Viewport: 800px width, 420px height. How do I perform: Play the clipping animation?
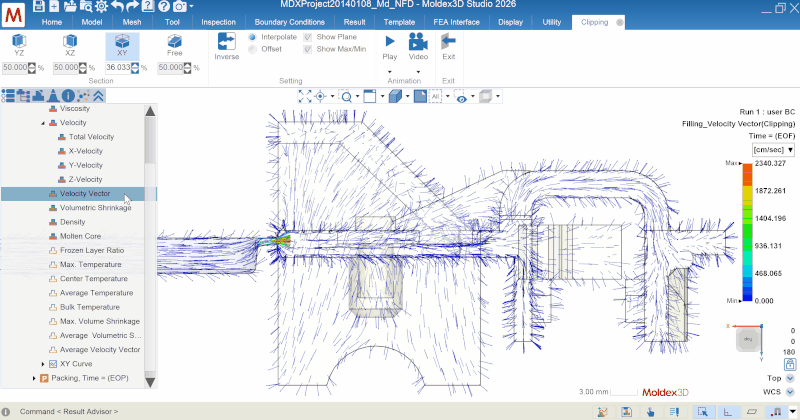tap(389, 45)
